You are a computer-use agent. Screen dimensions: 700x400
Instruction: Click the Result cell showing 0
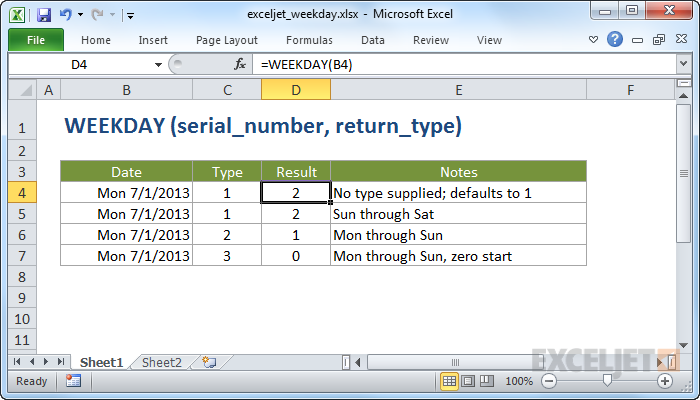coord(296,256)
